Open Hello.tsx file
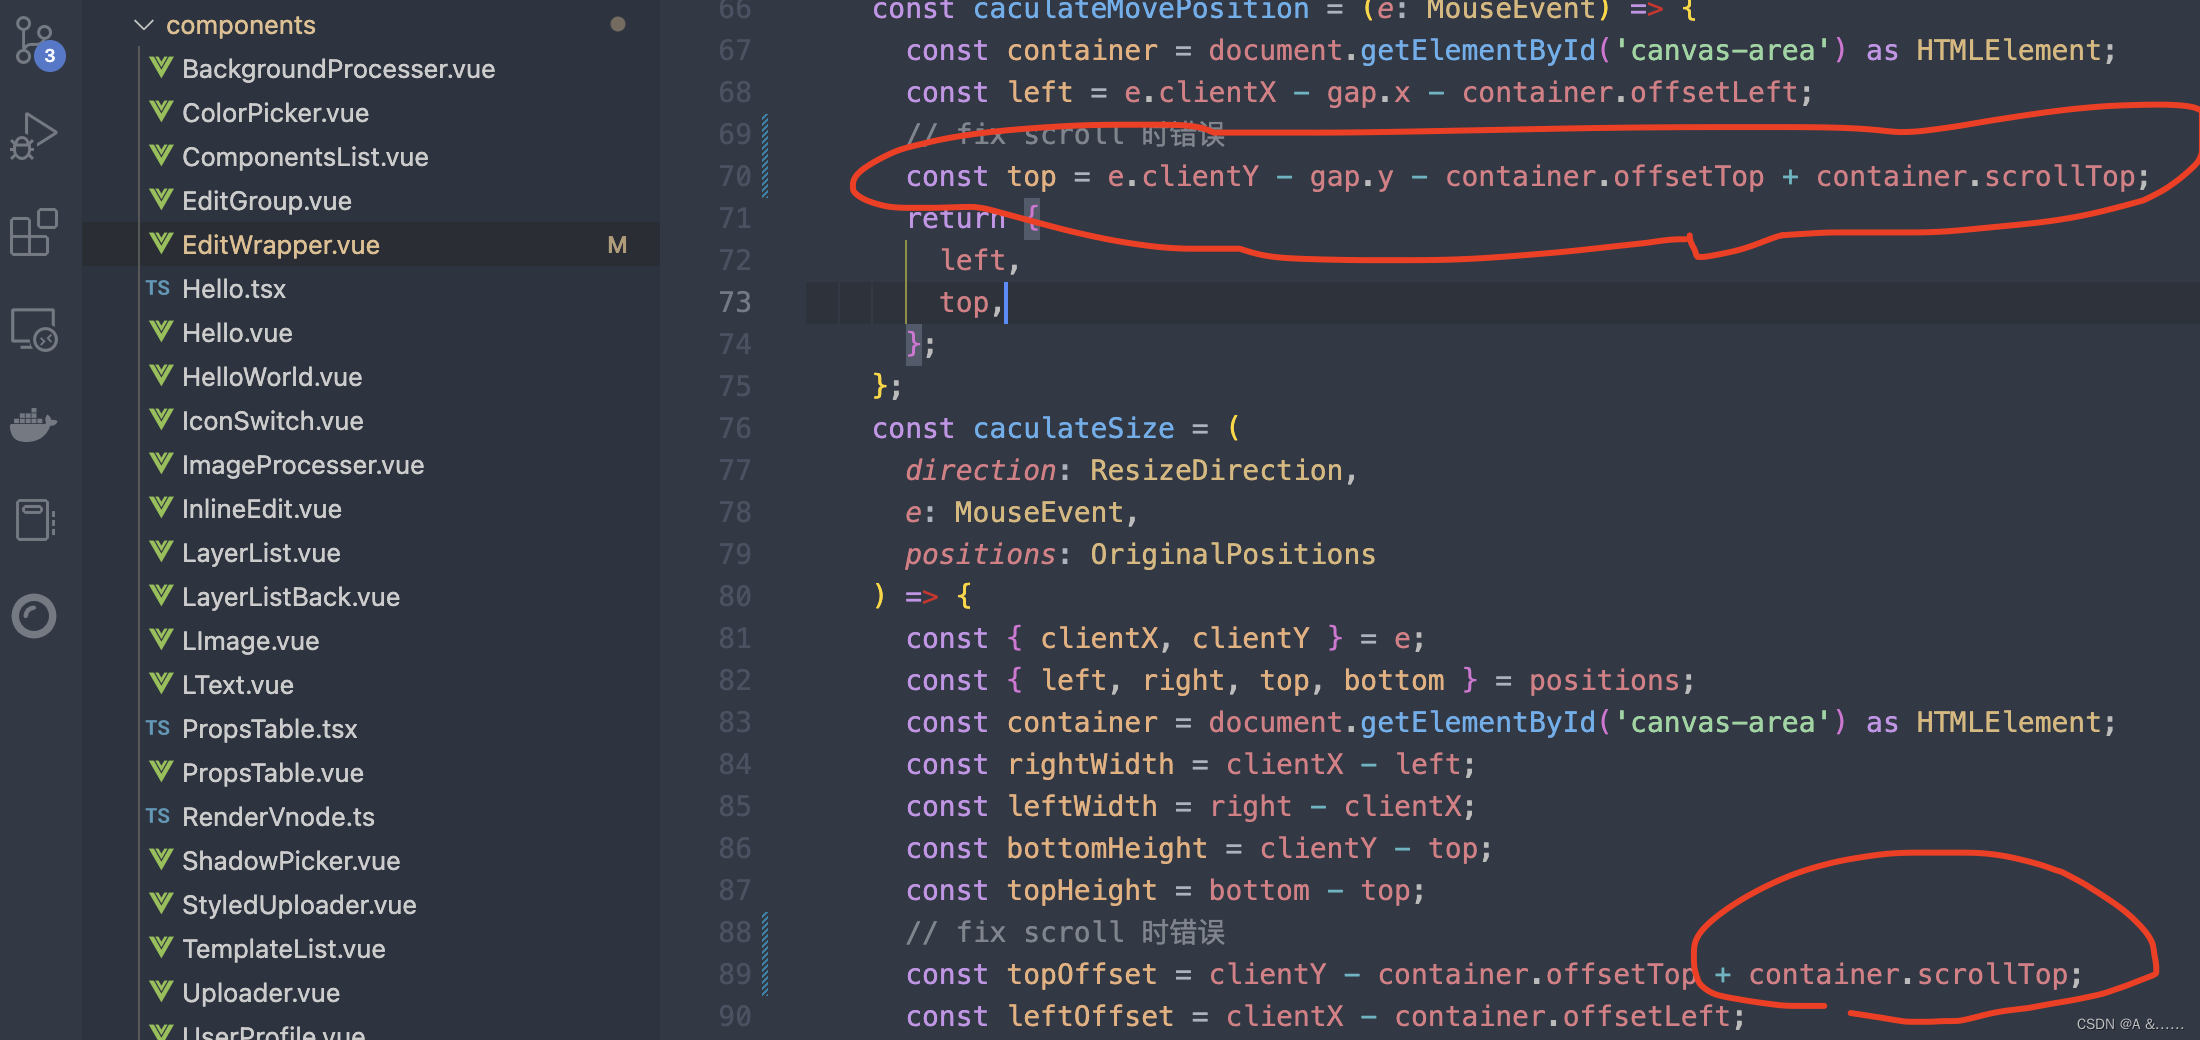The width and height of the screenshot is (2200, 1040). point(234,289)
